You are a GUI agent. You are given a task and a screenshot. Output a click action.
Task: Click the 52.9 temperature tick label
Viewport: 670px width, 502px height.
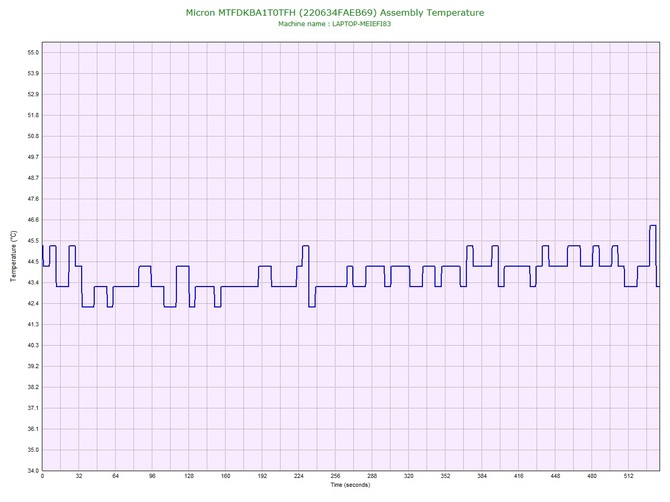pyautogui.click(x=33, y=94)
